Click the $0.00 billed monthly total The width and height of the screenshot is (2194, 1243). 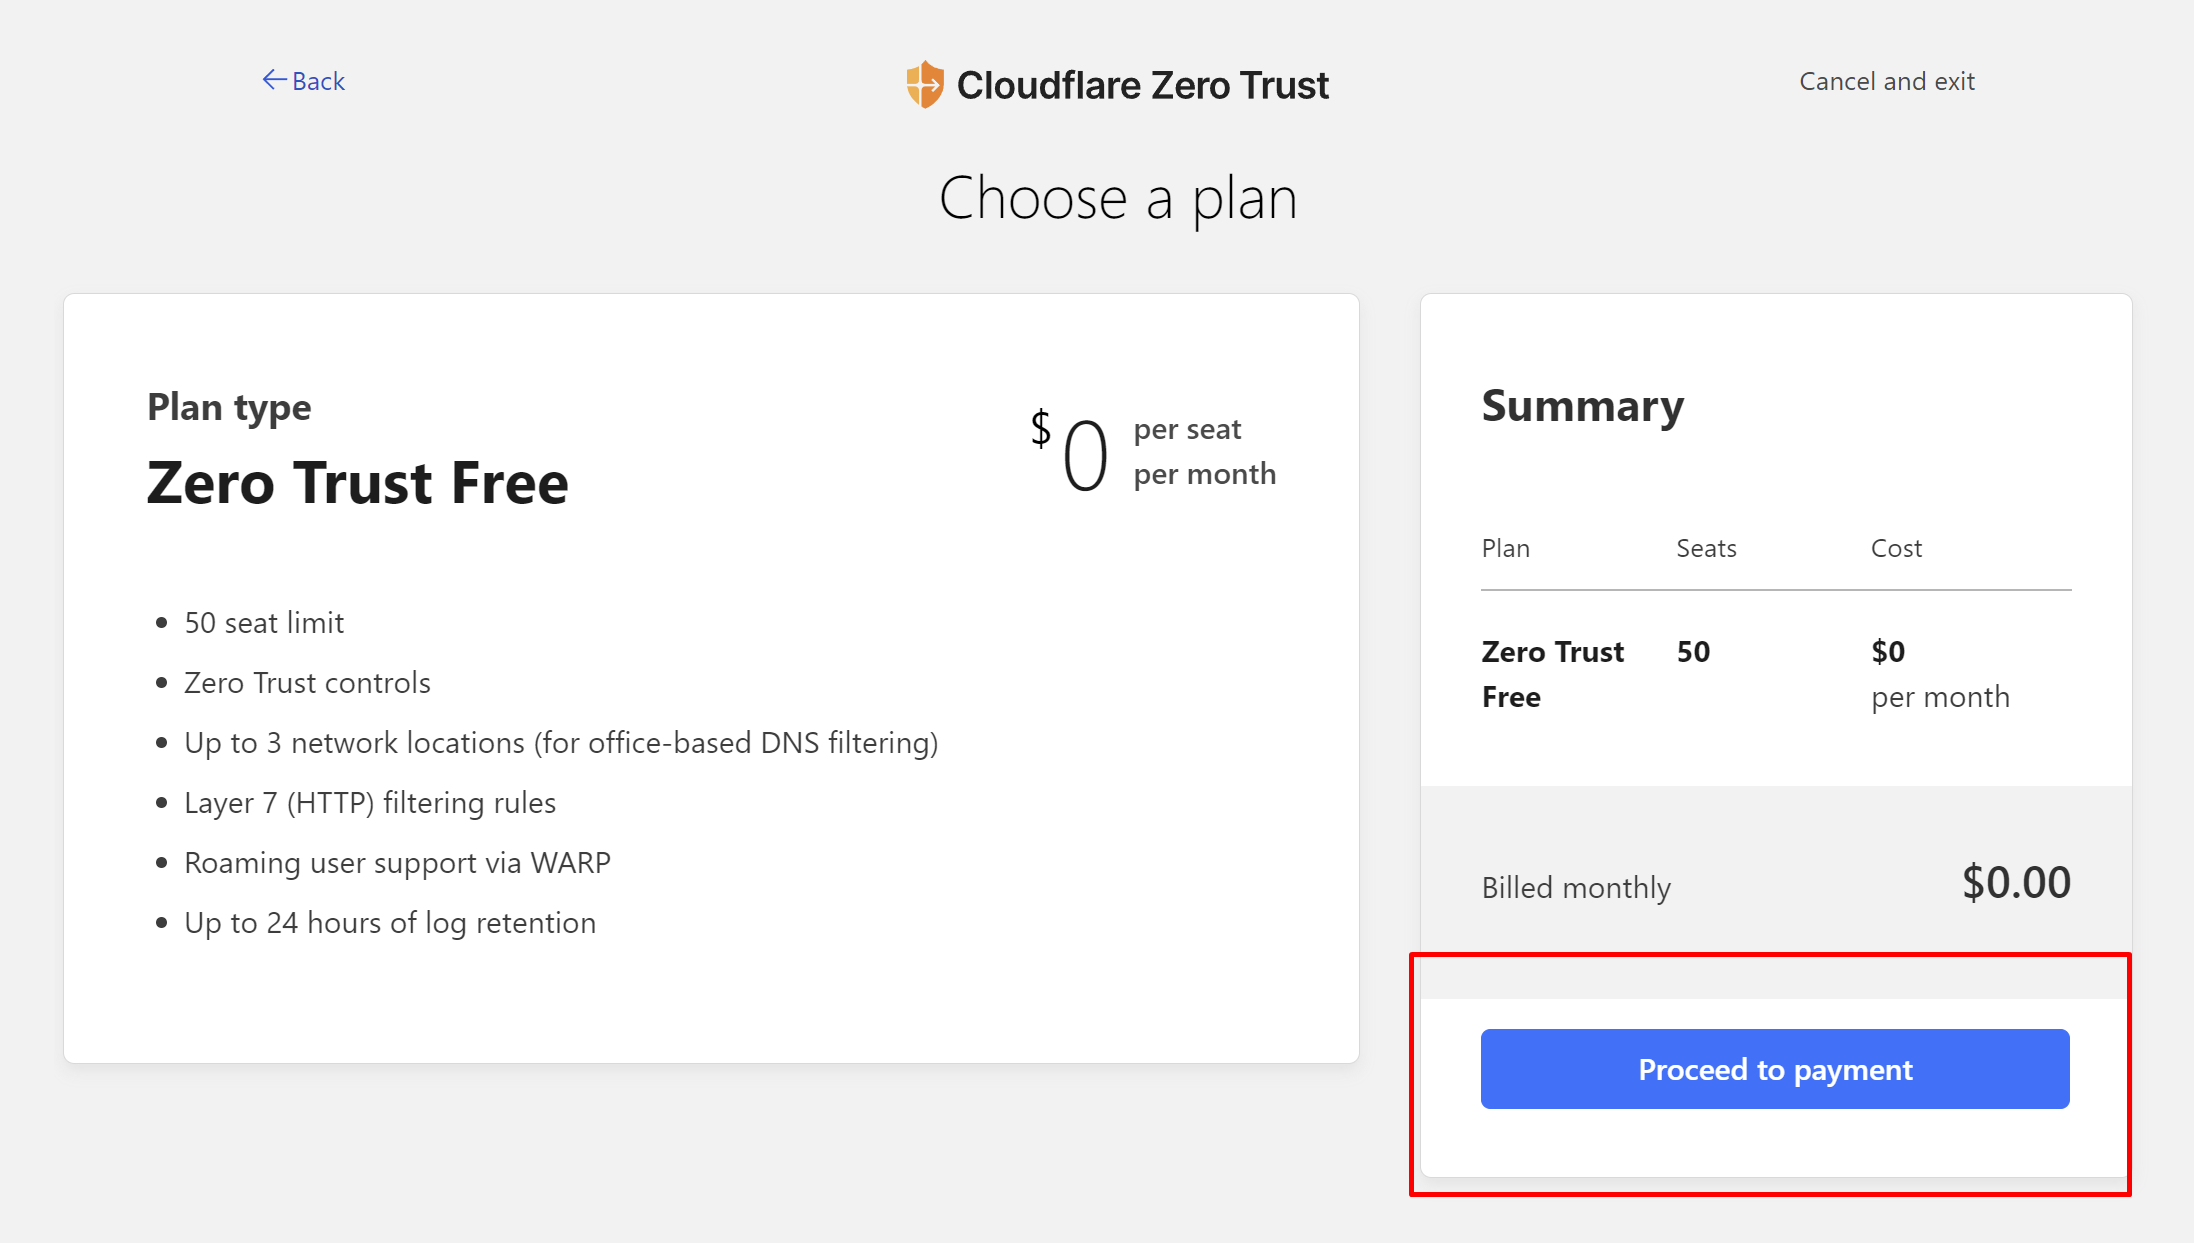click(x=2015, y=883)
